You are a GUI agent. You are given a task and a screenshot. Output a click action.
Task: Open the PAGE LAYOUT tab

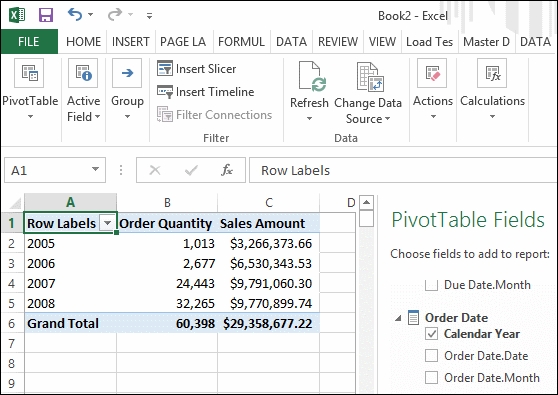[183, 42]
